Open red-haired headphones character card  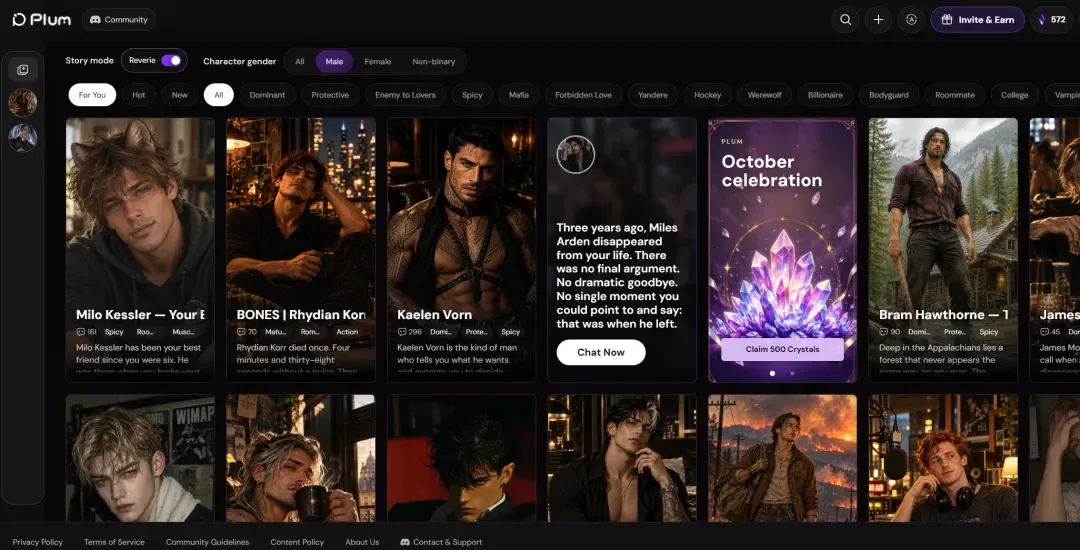(943, 458)
